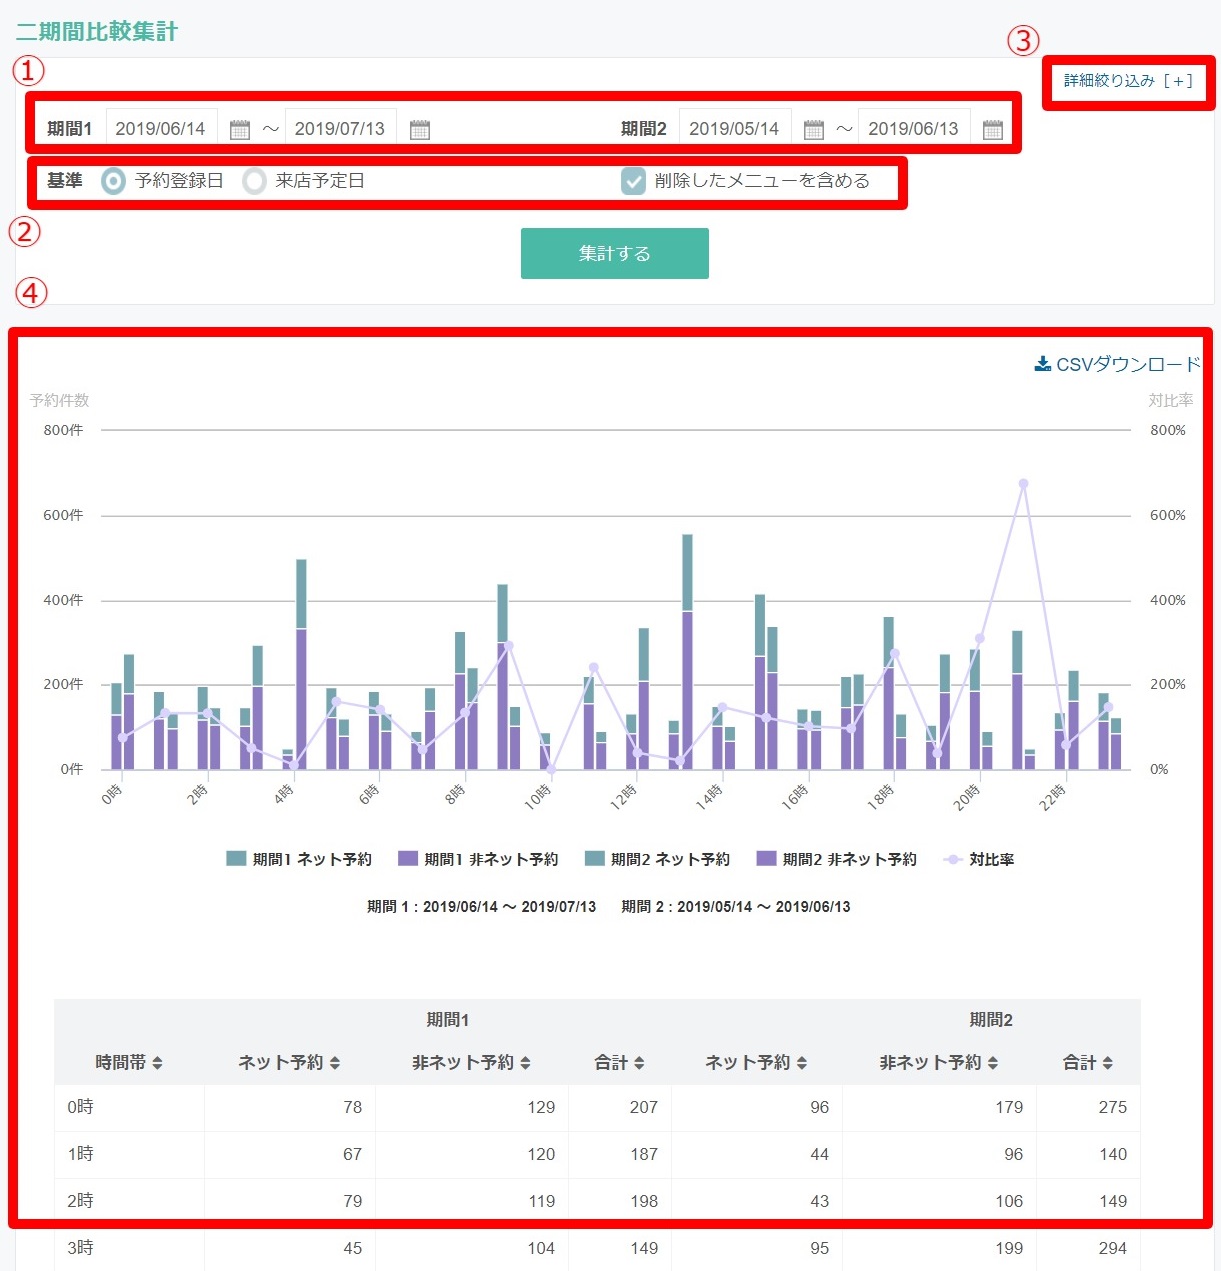Toggle legend 期間1 非ネット予約 swatch
The image size is (1221, 1271).
(408, 859)
